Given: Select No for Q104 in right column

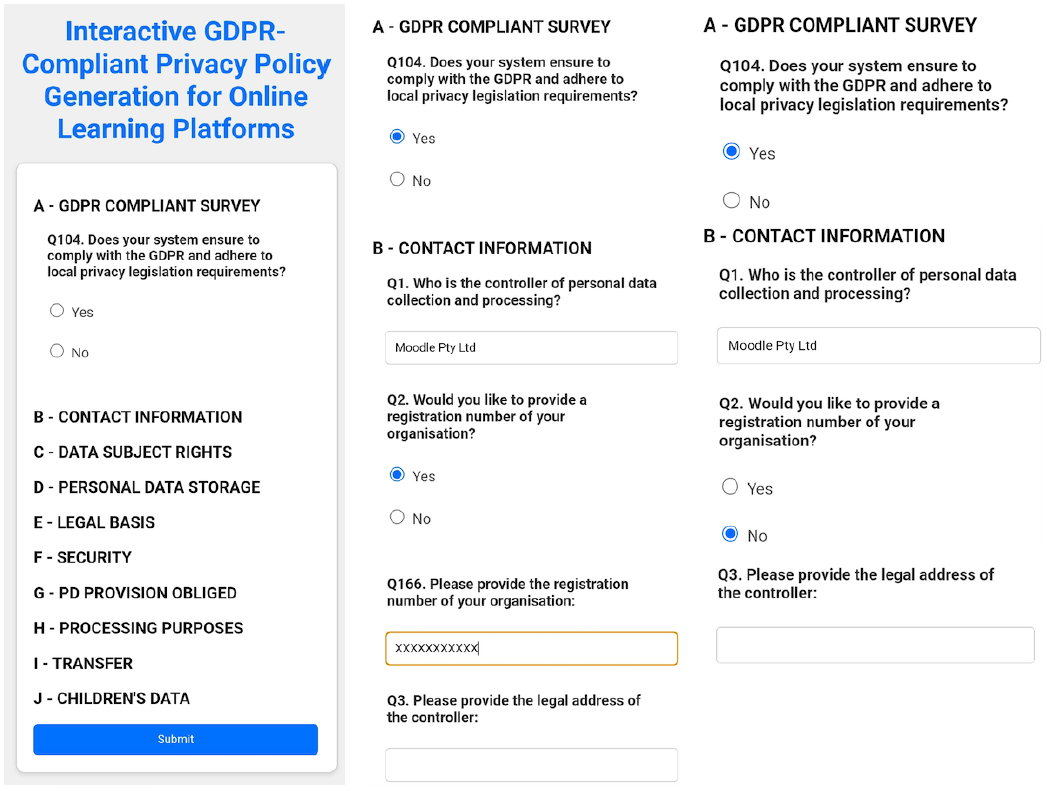Looking at the screenshot, I should (x=731, y=200).
